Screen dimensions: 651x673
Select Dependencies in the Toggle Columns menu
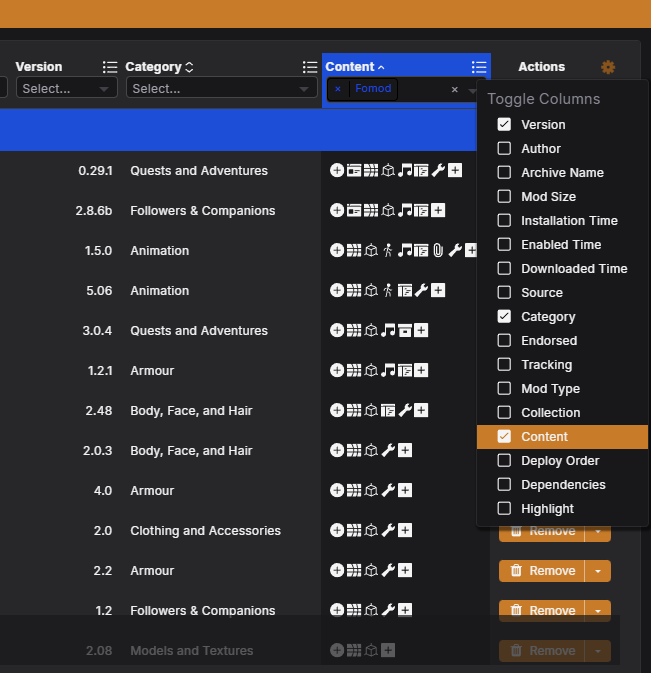562,485
